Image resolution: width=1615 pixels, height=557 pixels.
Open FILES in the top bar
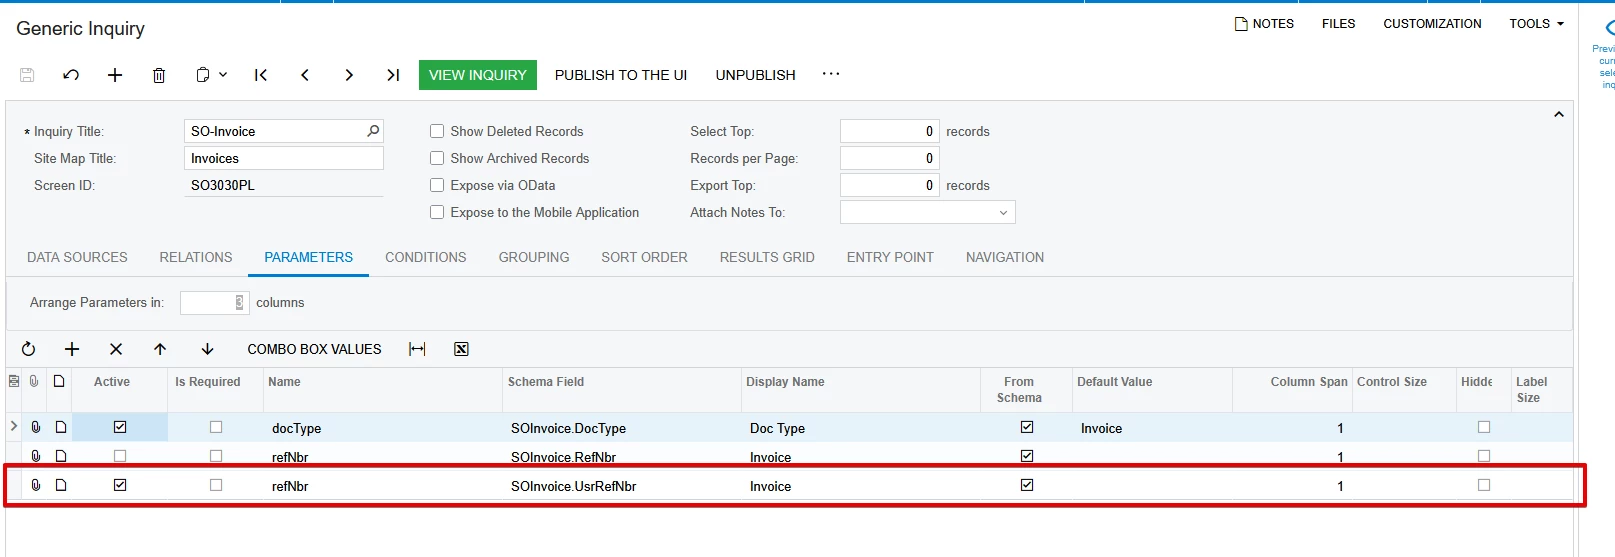1338,23
